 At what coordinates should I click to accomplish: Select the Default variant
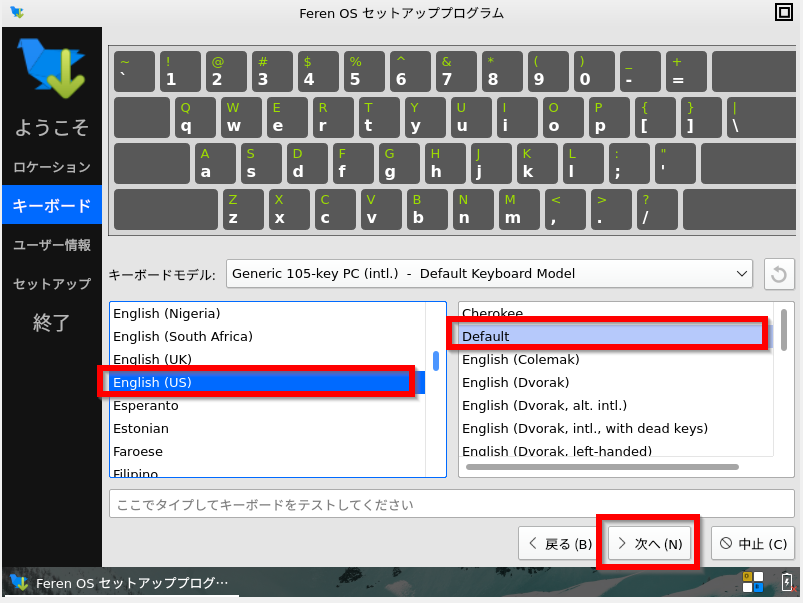(616, 337)
